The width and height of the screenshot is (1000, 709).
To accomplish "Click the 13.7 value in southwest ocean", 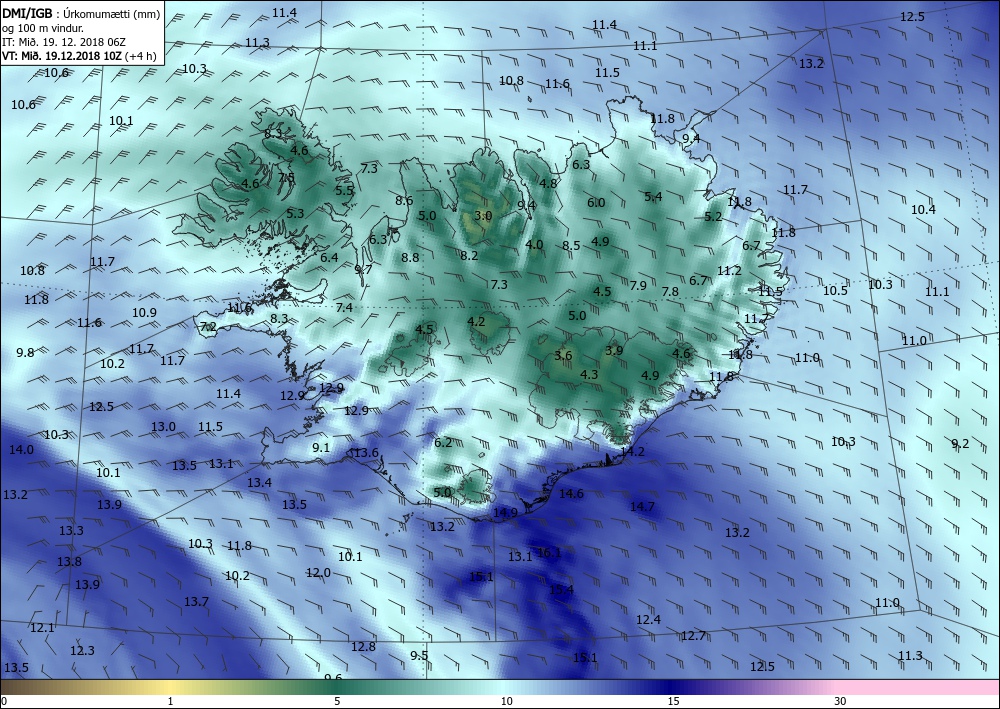I will (196, 601).
